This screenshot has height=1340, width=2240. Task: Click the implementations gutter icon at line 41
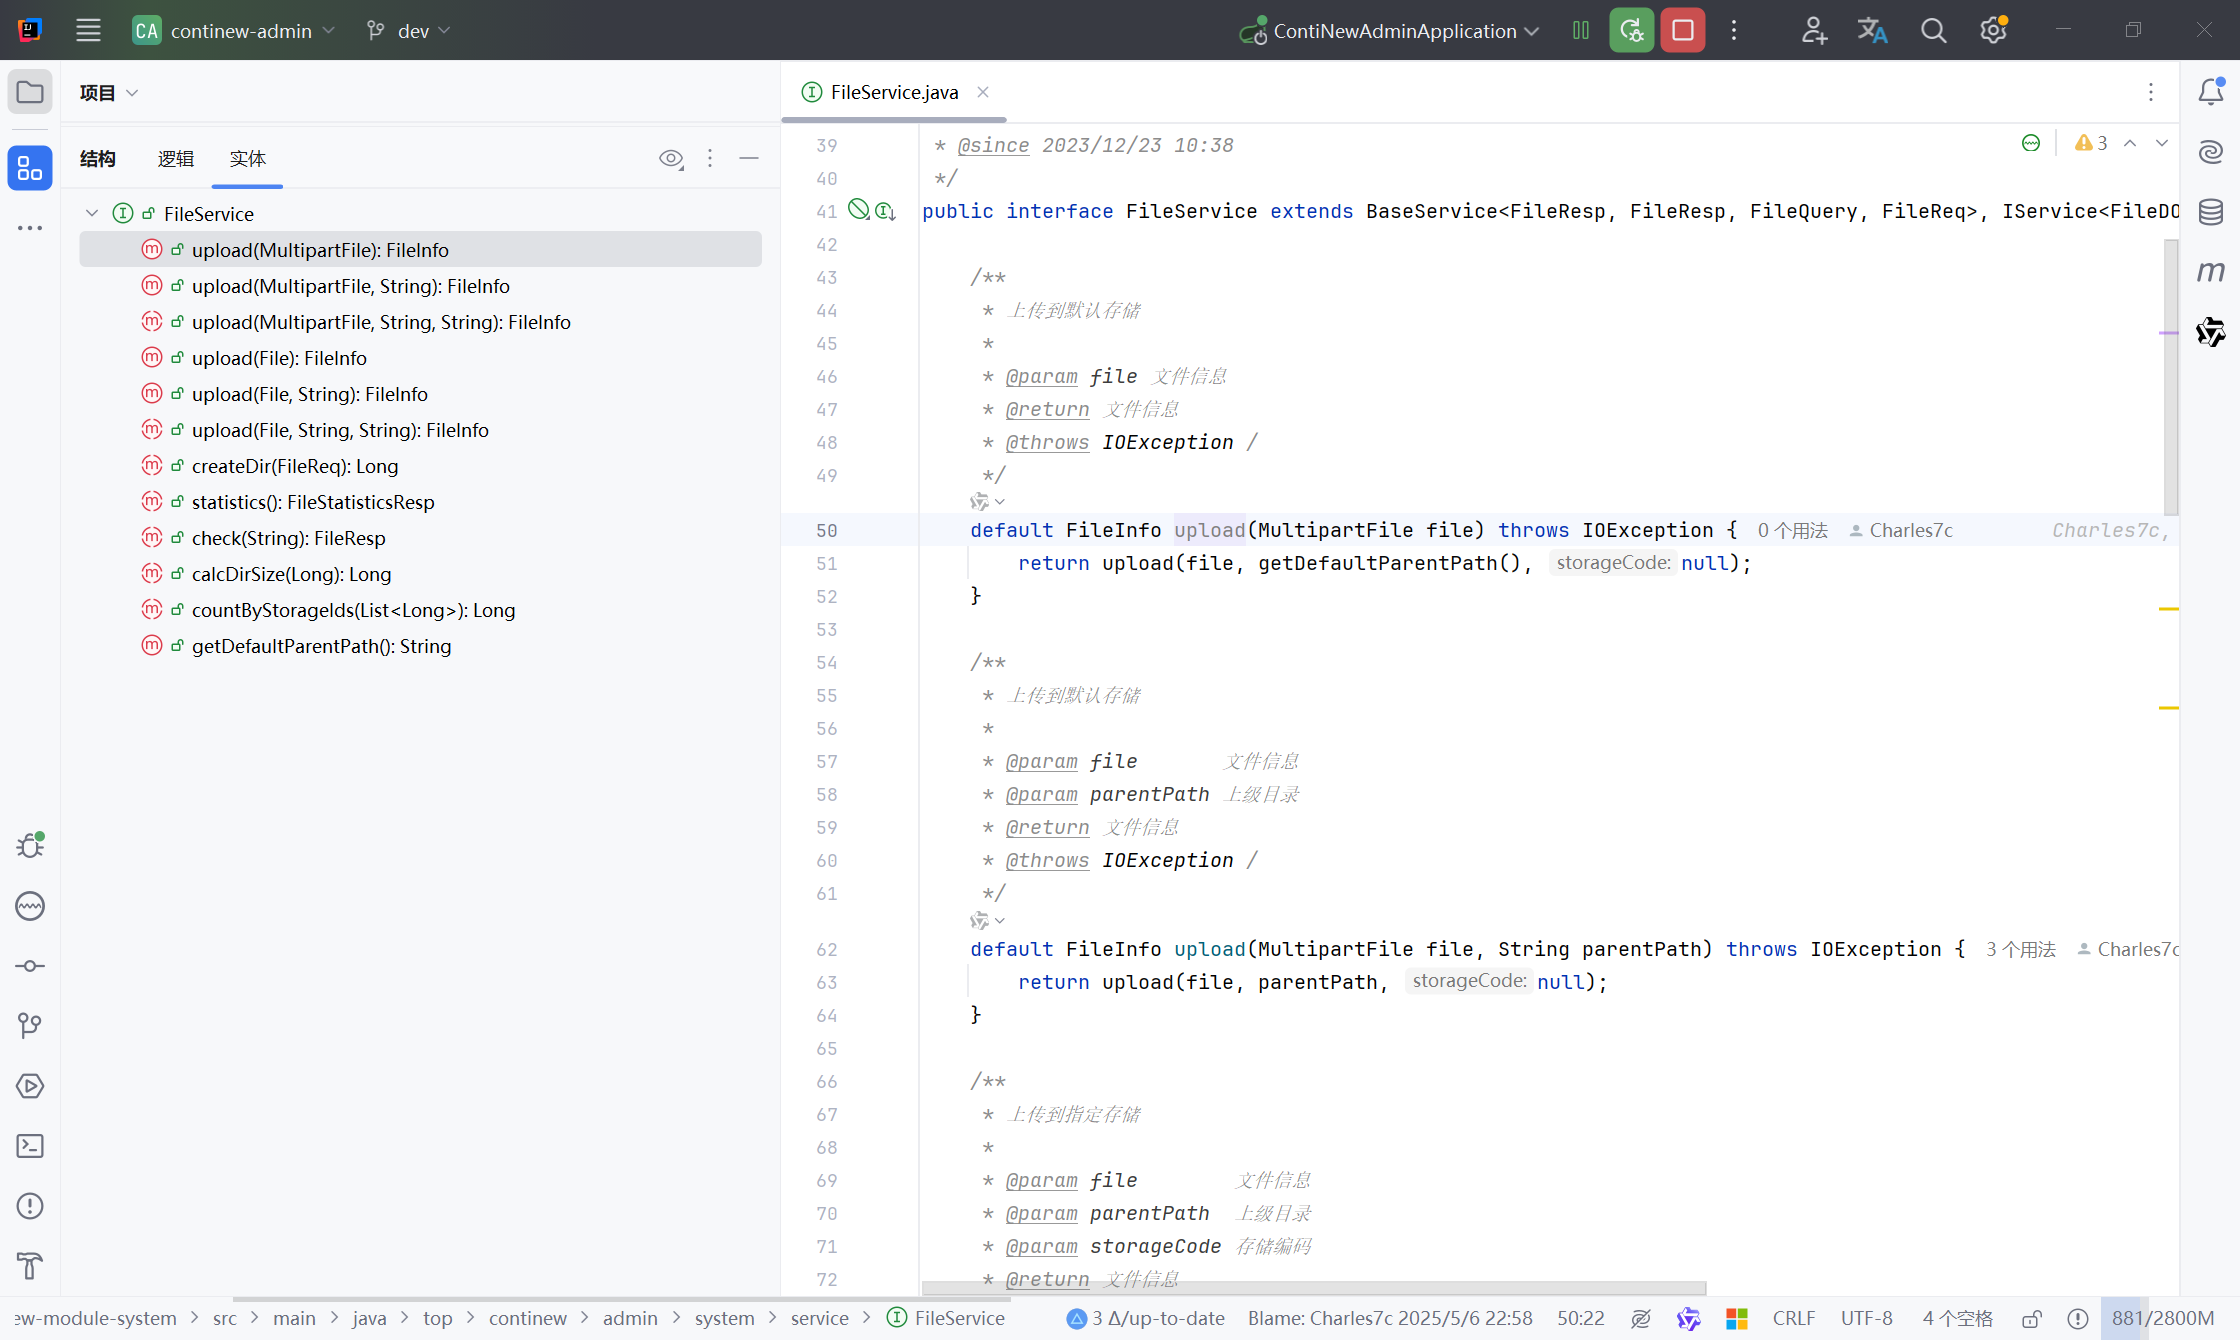pyautogui.click(x=885, y=211)
